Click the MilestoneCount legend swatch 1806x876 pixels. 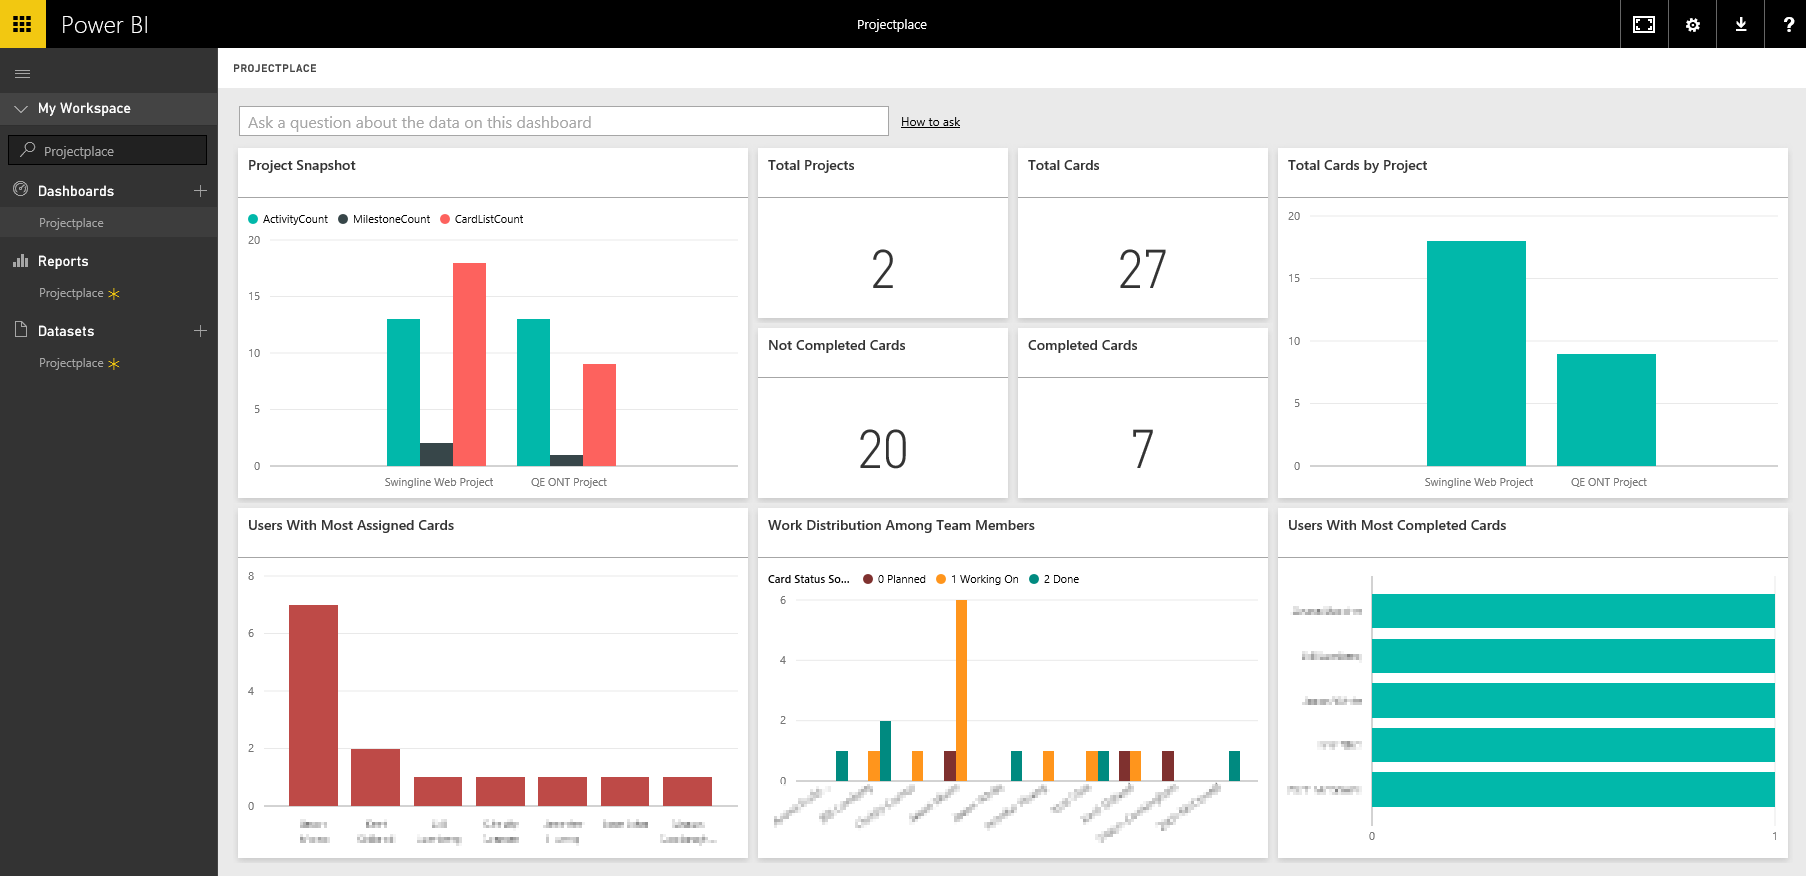pyautogui.click(x=343, y=219)
